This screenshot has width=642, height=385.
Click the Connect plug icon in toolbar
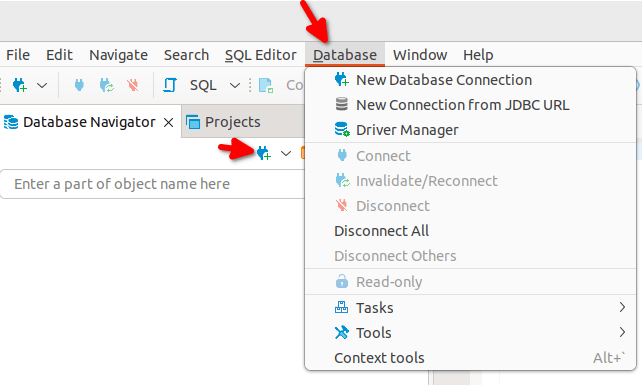79,85
